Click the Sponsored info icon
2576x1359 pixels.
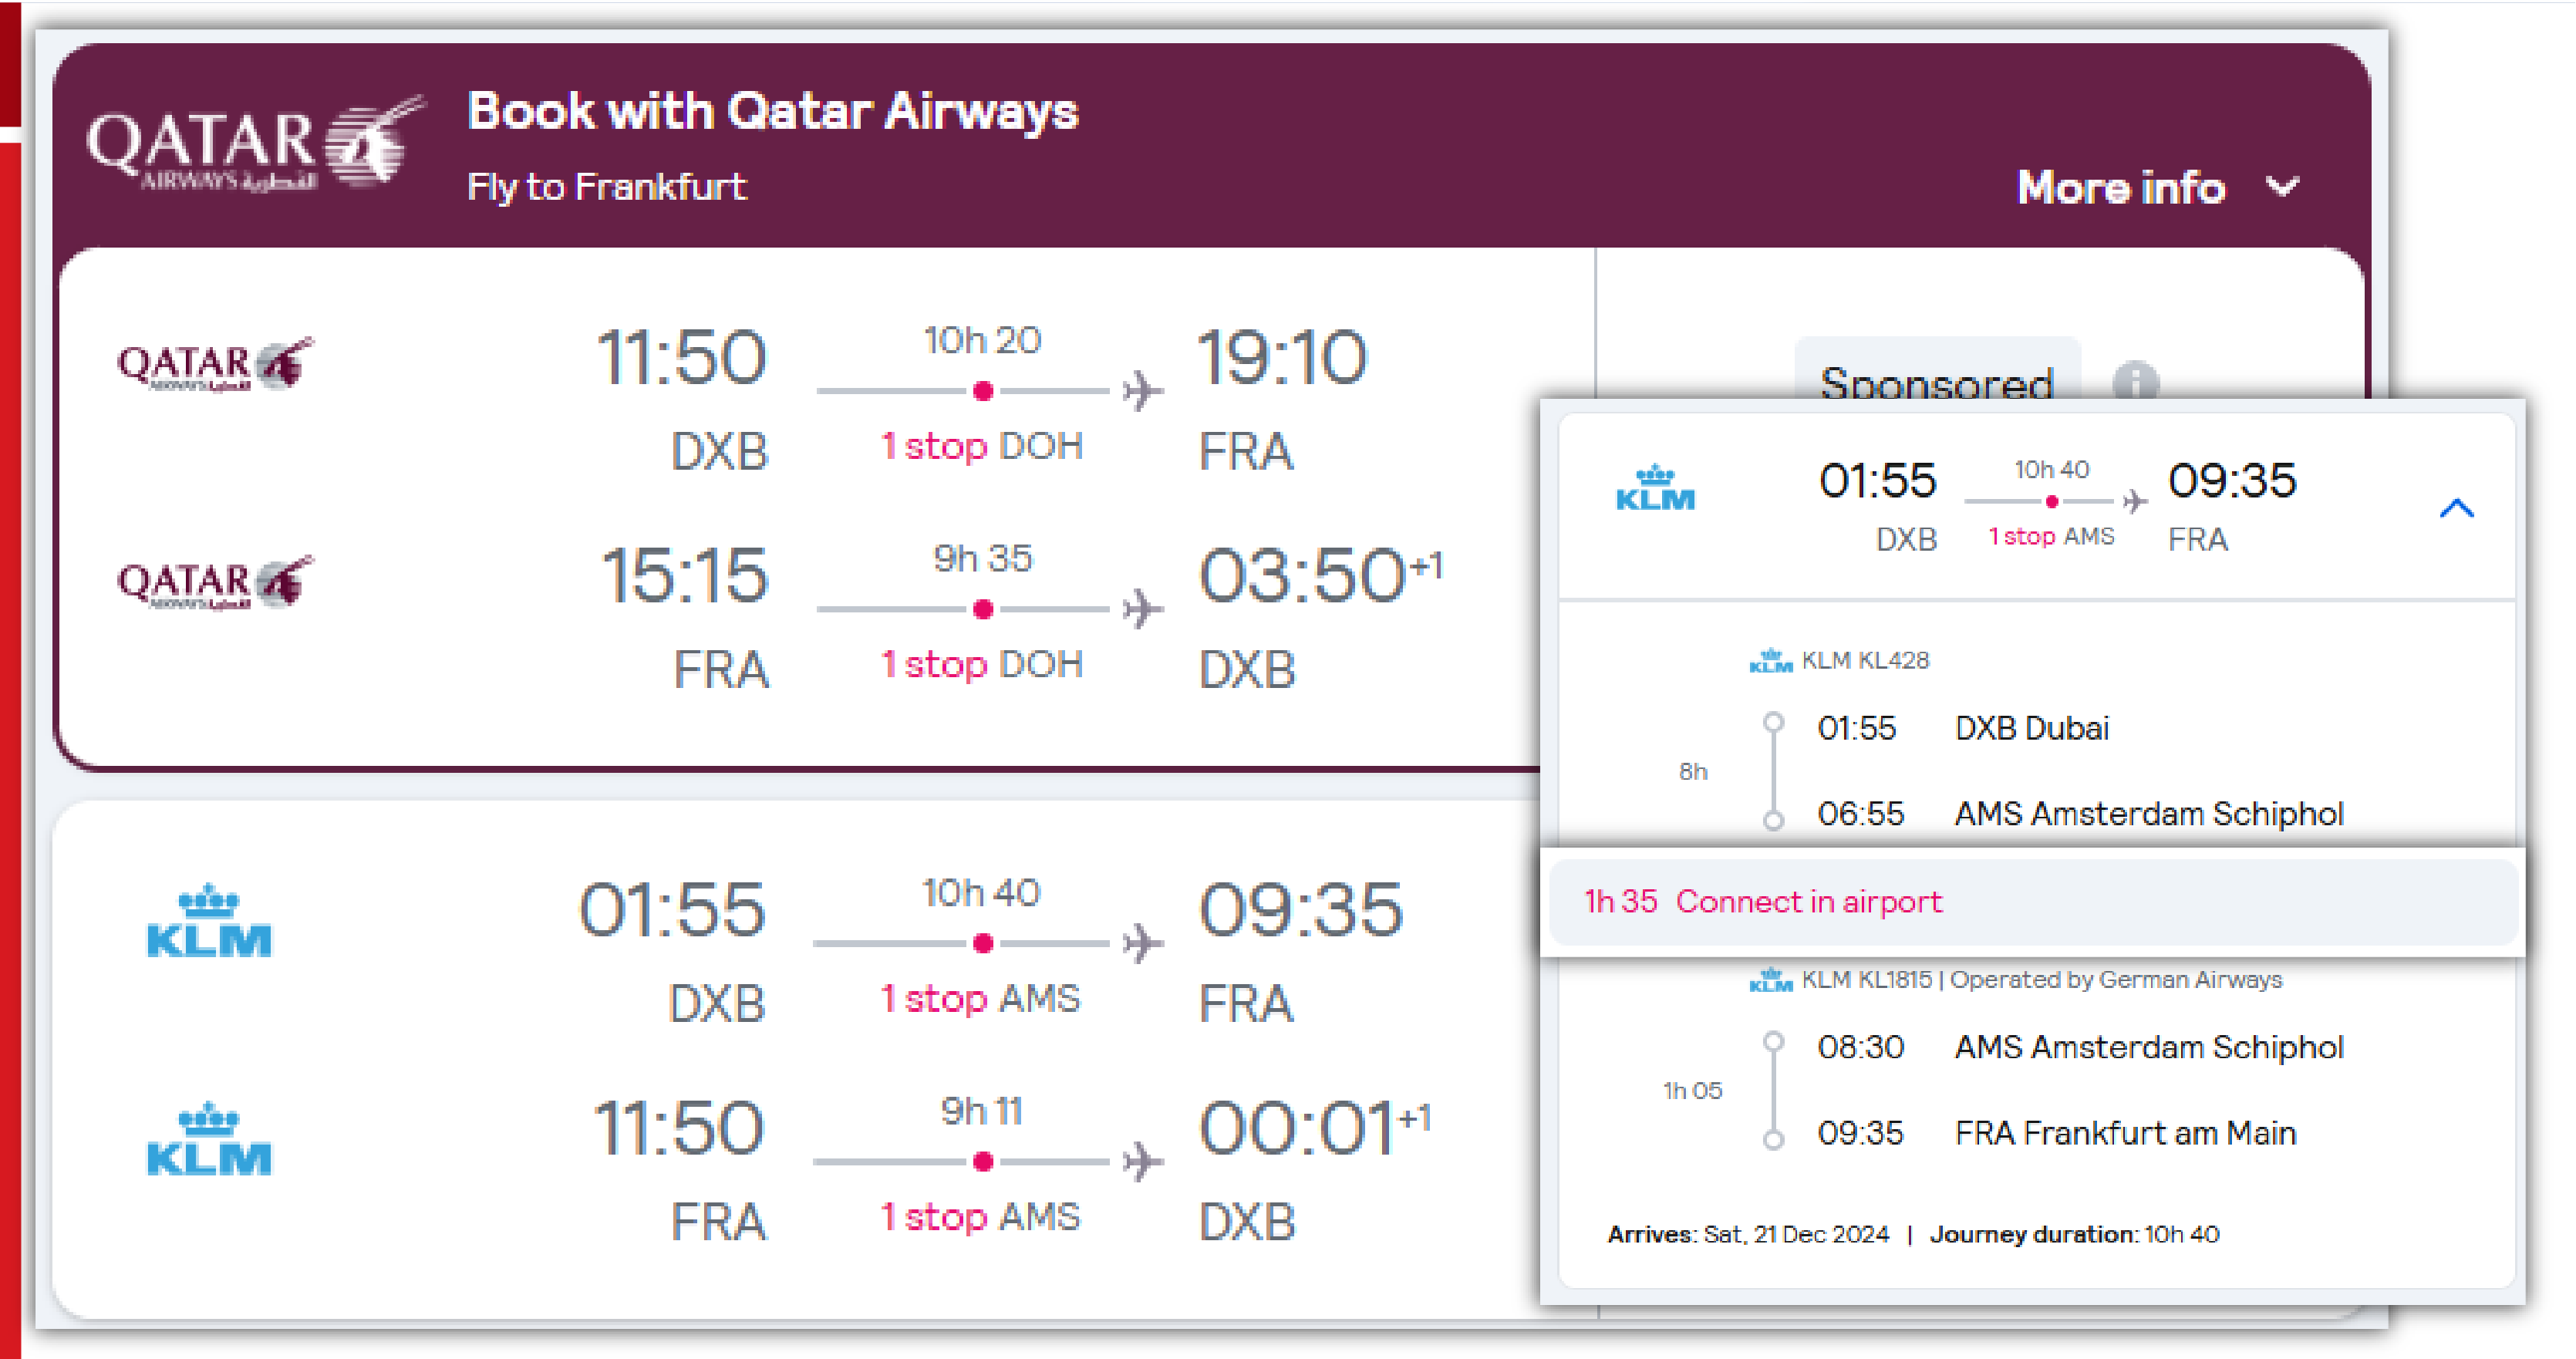pos(2135,381)
